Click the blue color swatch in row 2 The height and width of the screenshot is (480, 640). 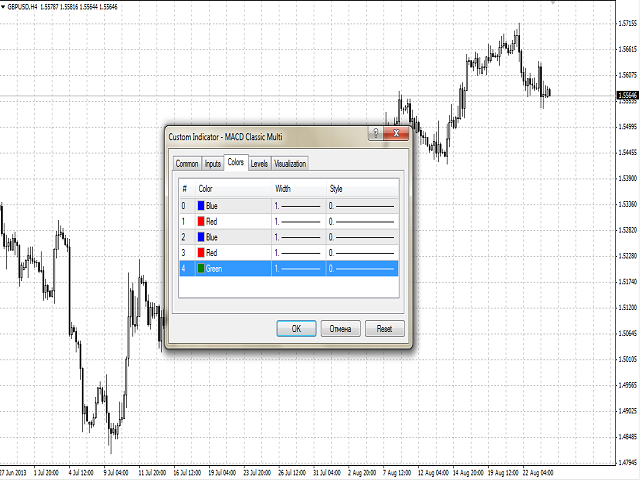(201, 237)
